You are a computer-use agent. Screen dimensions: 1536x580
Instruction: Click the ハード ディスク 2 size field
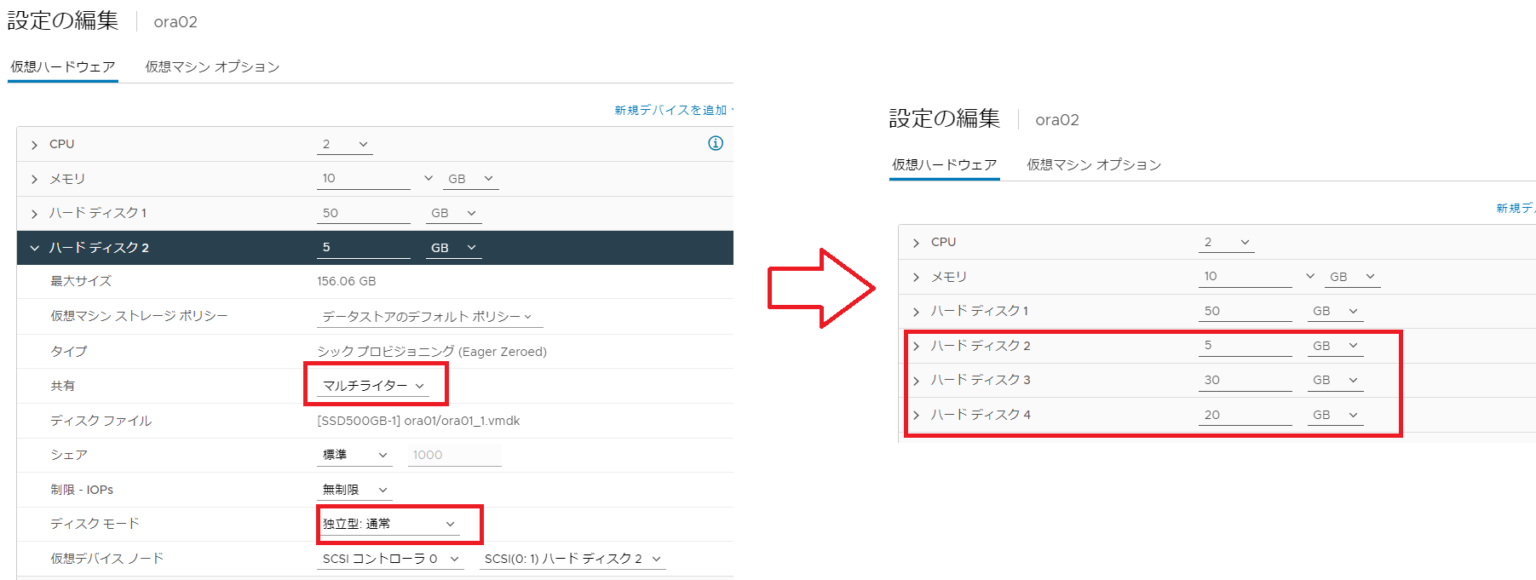pos(363,247)
